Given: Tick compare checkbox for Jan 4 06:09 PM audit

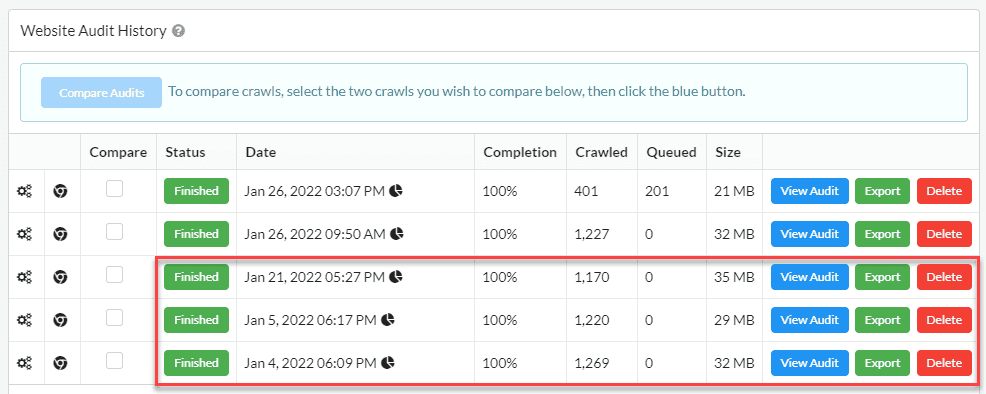Looking at the screenshot, I should pos(114,361).
